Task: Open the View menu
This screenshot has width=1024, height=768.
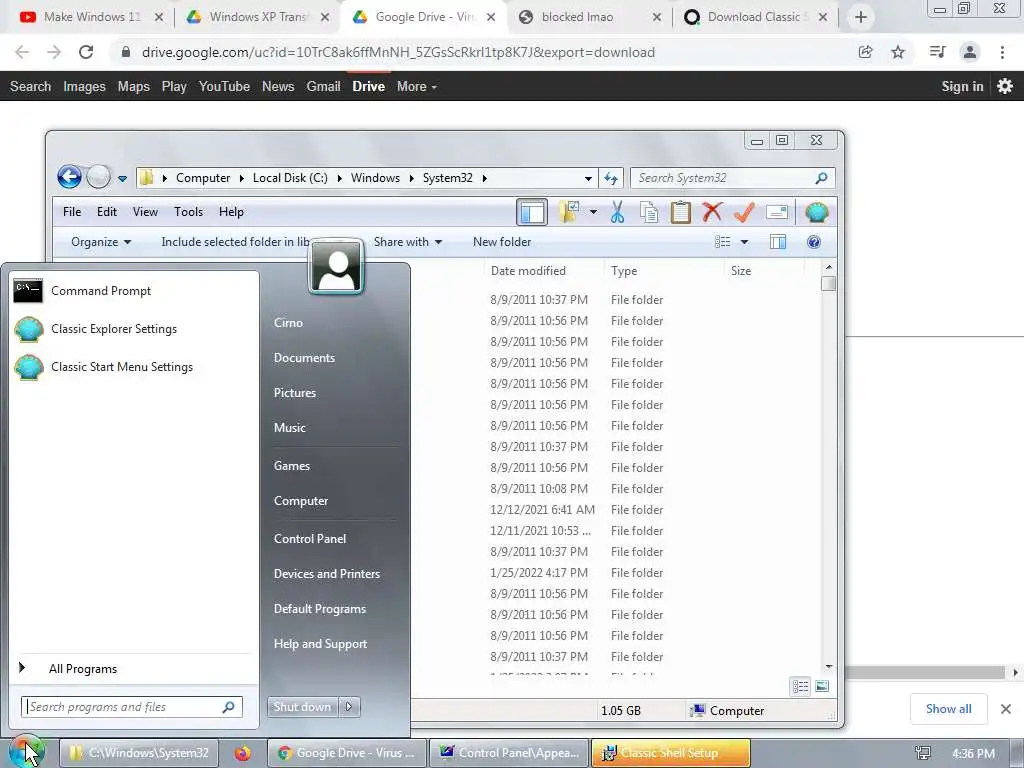Action: point(145,212)
